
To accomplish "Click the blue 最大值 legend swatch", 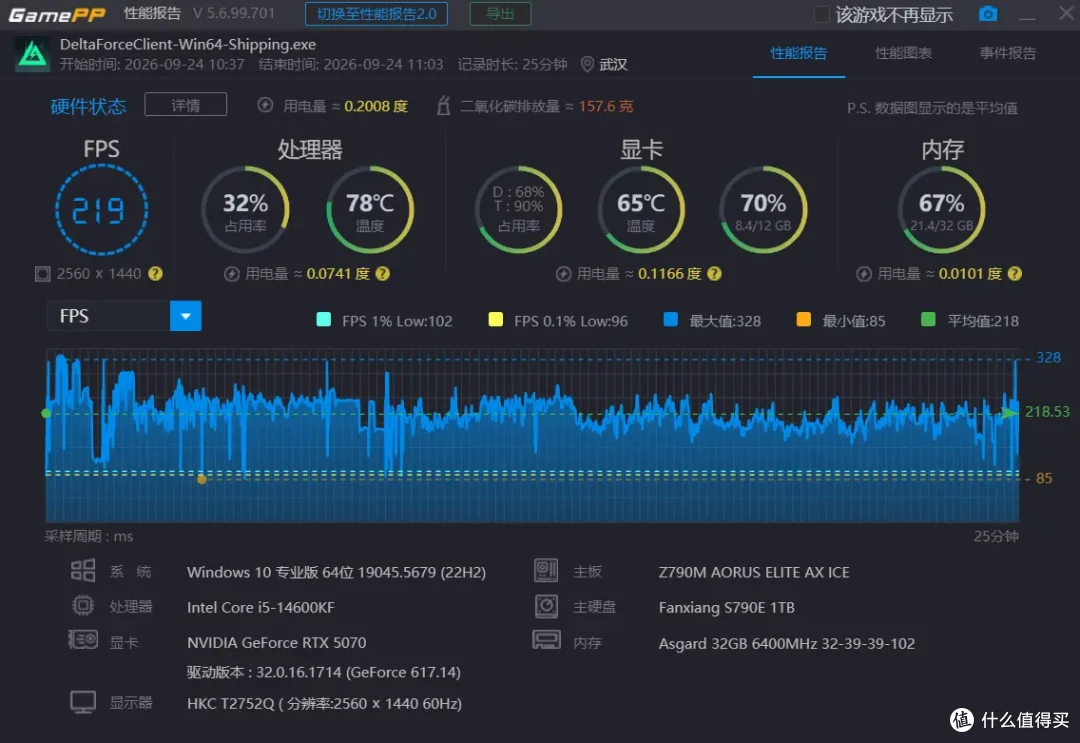I will [670, 320].
